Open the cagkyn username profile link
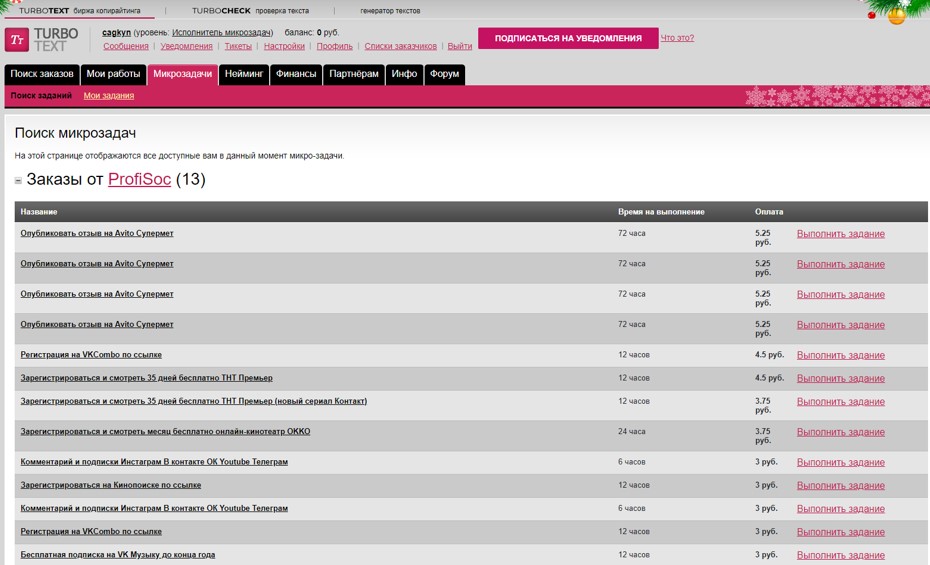Image resolution: width=930 pixels, height=565 pixels. click(116, 33)
